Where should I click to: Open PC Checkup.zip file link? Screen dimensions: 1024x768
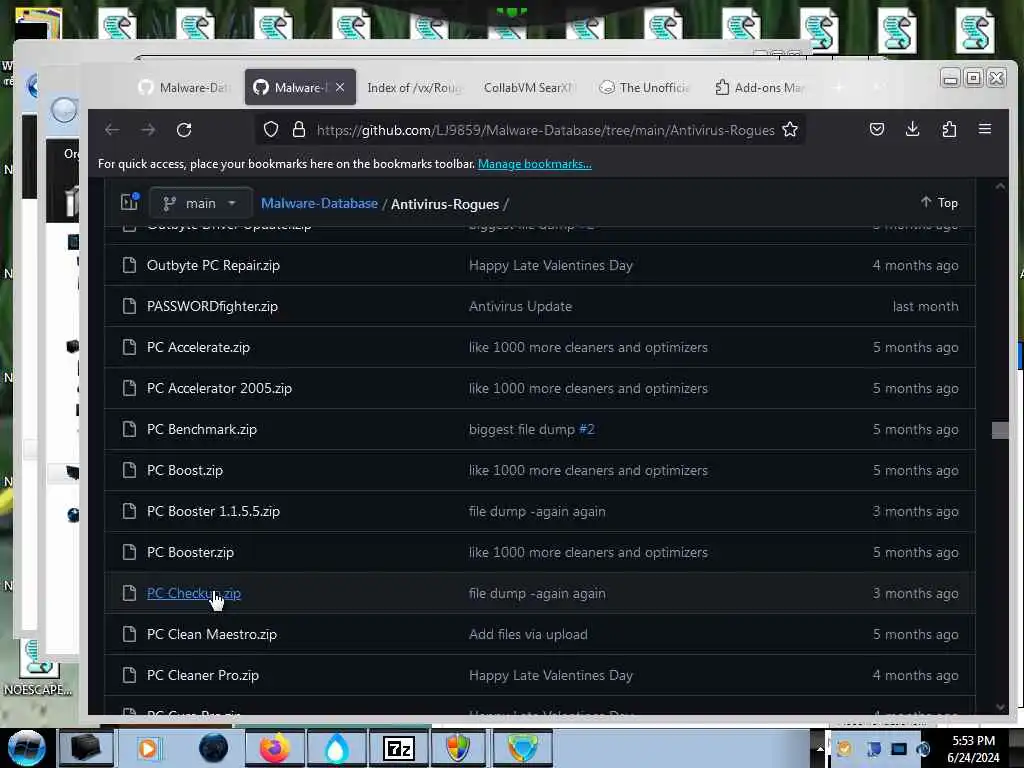pyautogui.click(x=193, y=593)
